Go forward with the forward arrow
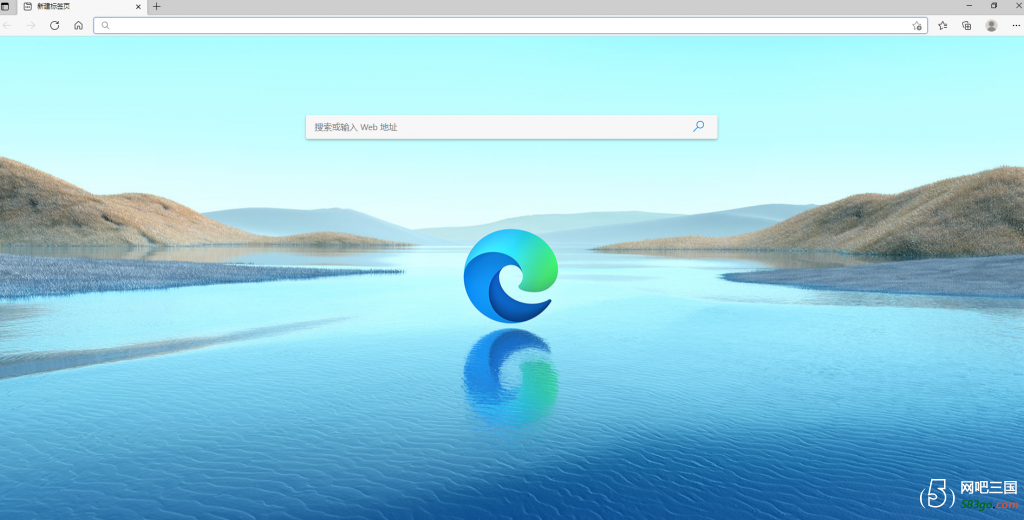 coord(31,25)
